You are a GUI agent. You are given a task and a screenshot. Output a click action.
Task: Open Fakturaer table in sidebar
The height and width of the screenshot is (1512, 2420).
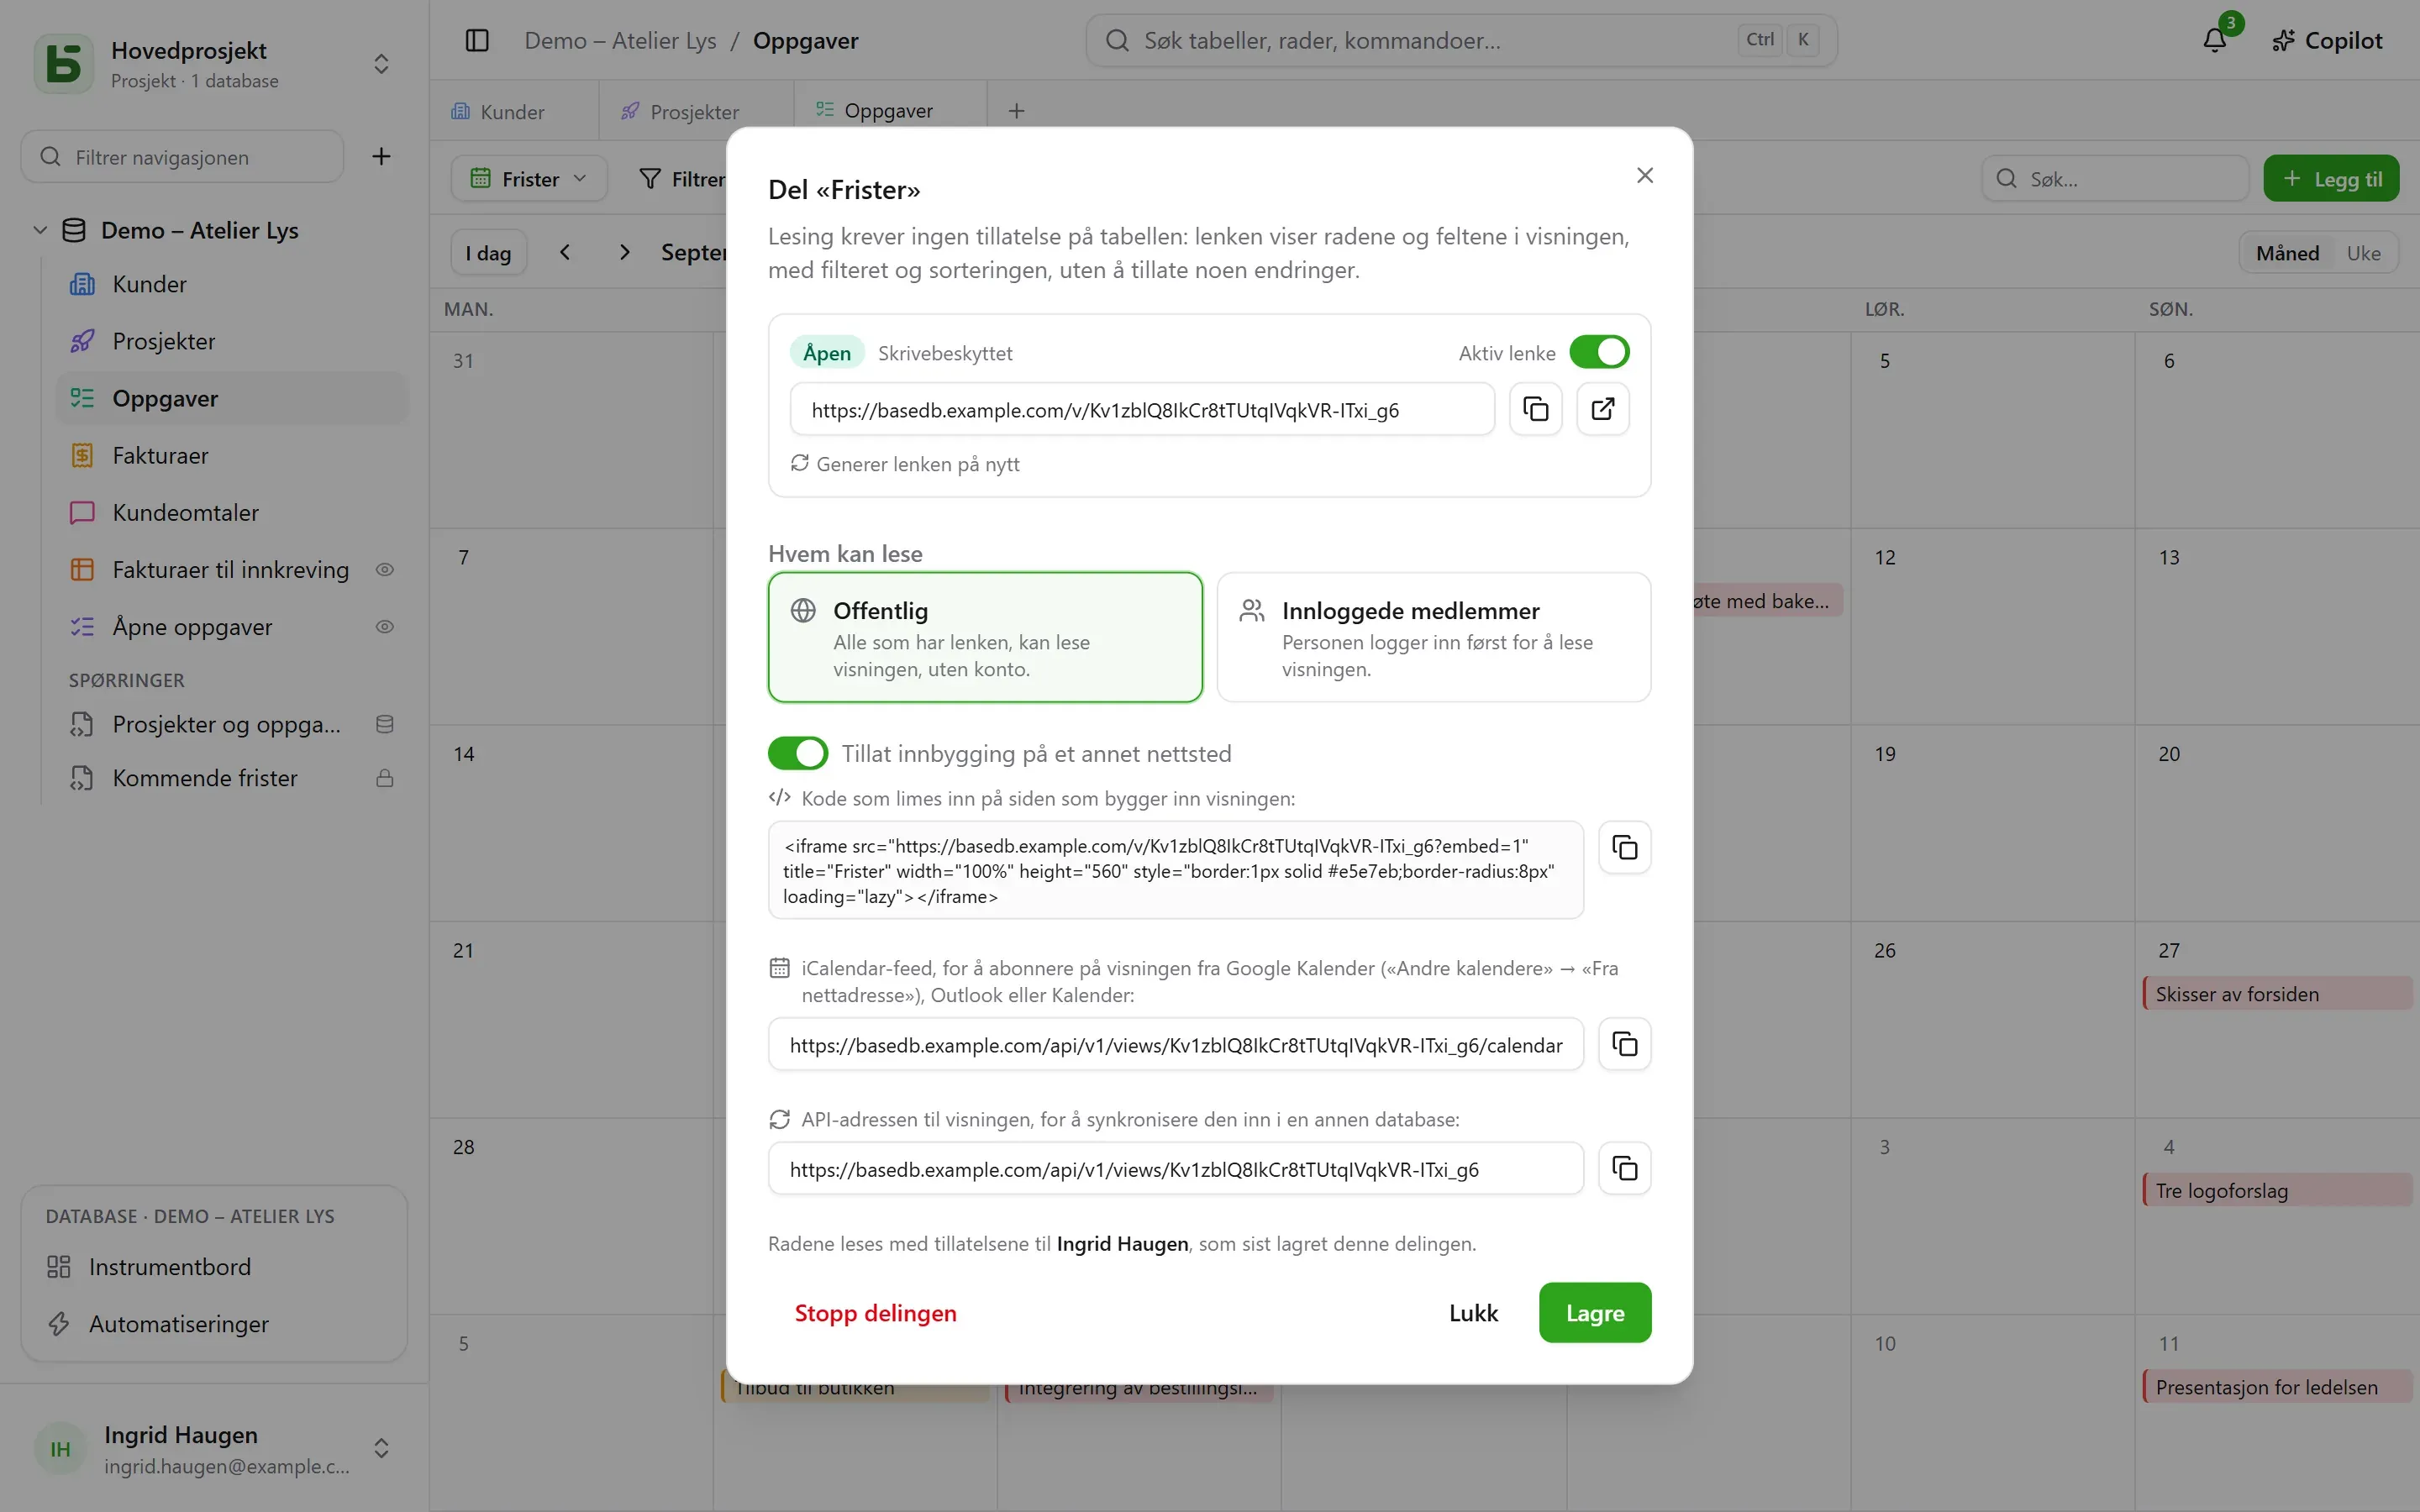click(232, 456)
